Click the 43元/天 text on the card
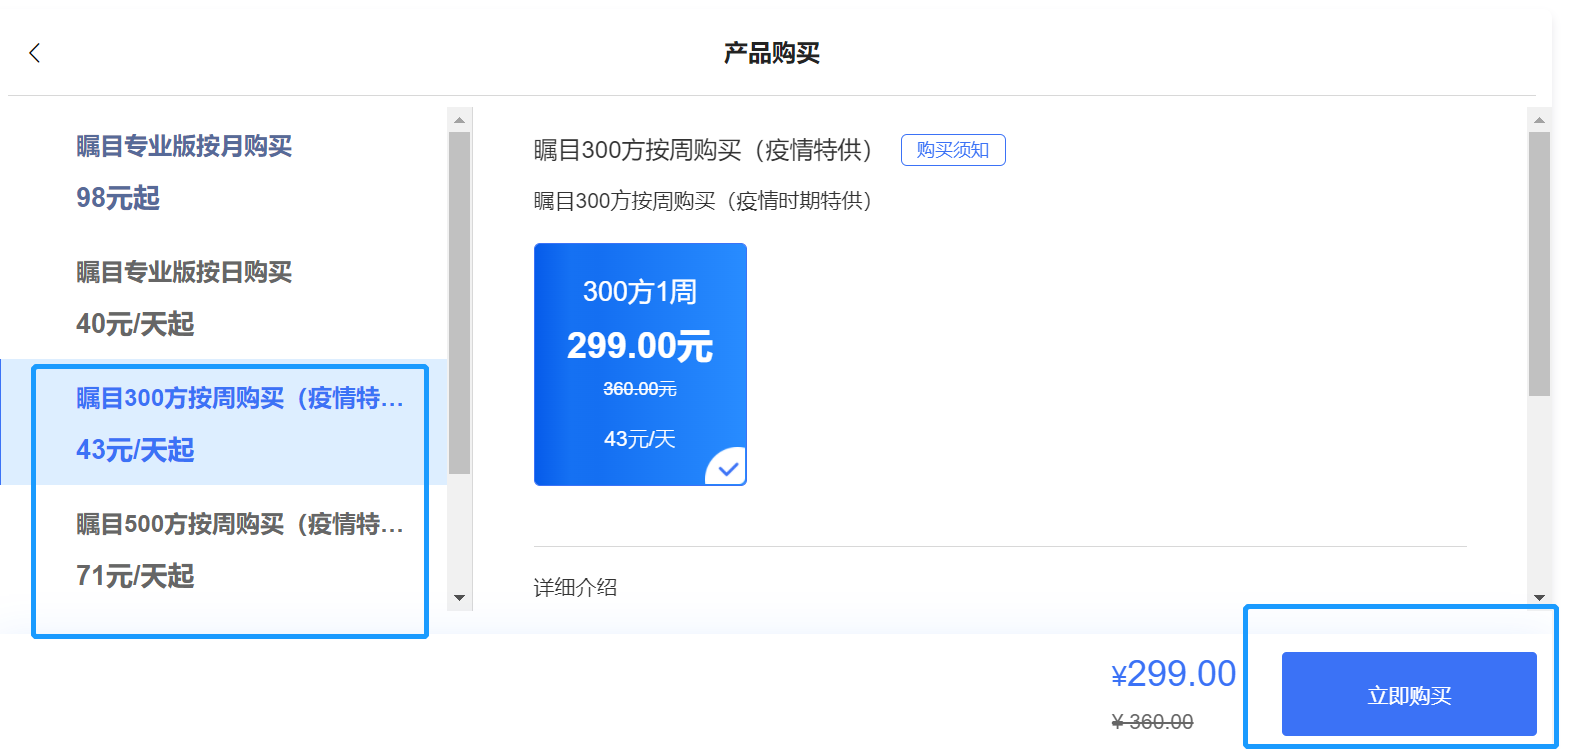The height and width of the screenshot is (749, 1570). (x=640, y=439)
